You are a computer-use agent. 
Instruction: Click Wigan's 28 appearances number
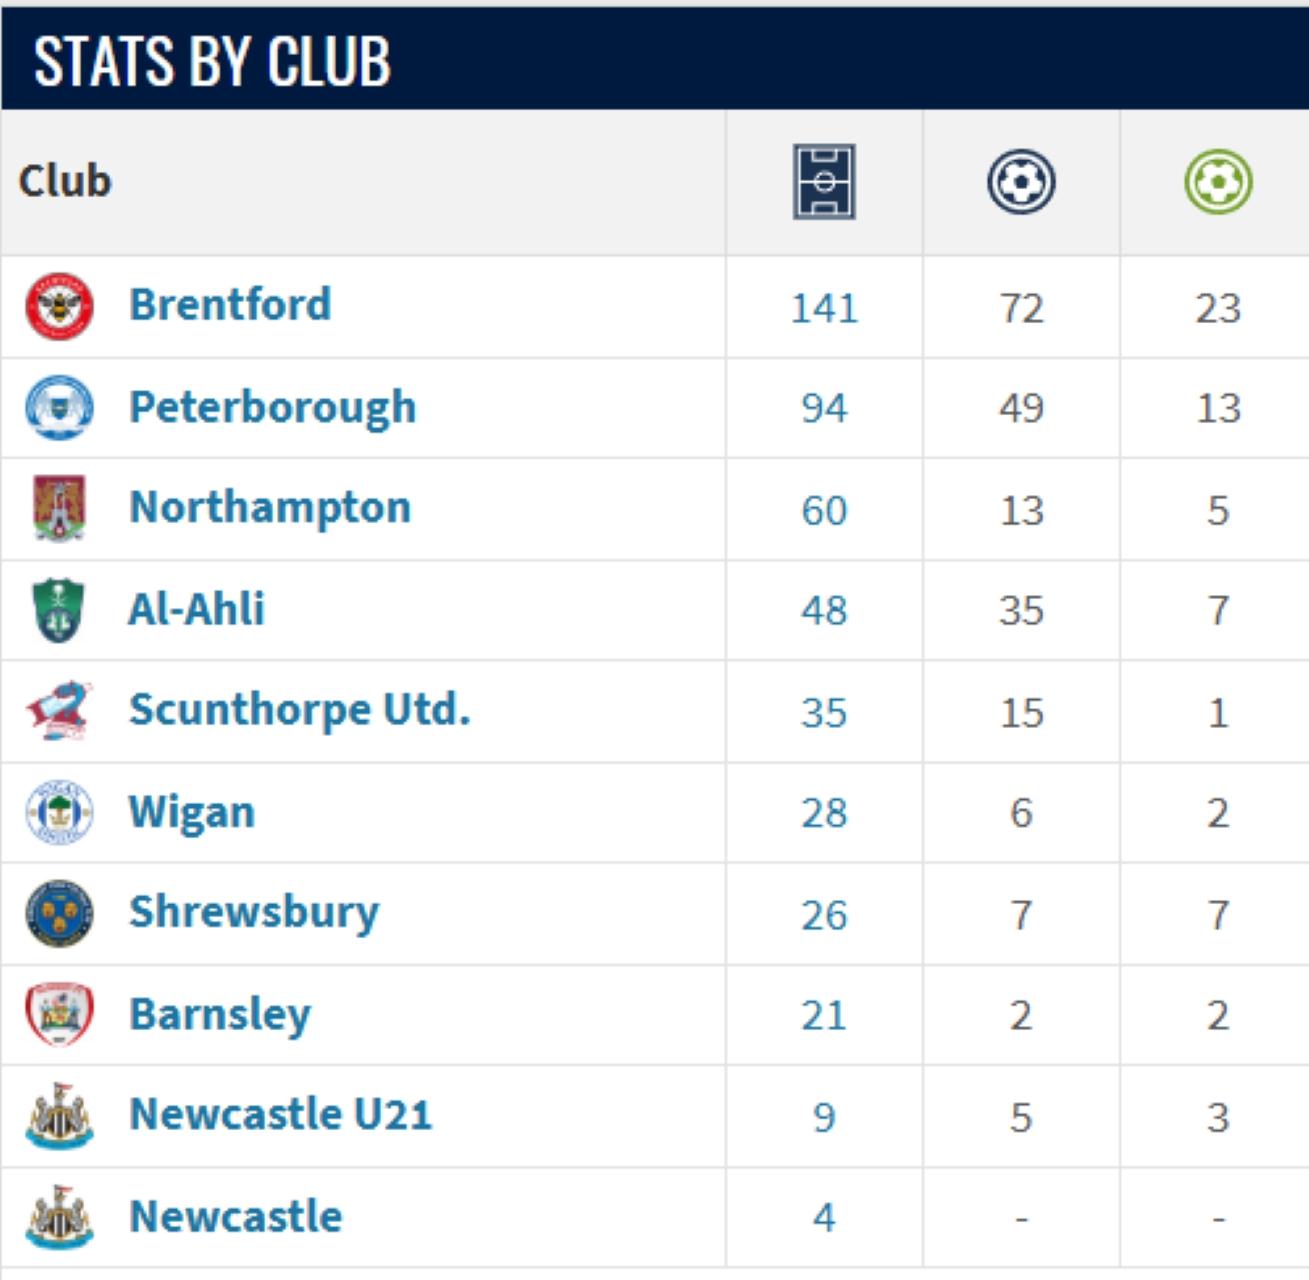coord(824,813)
